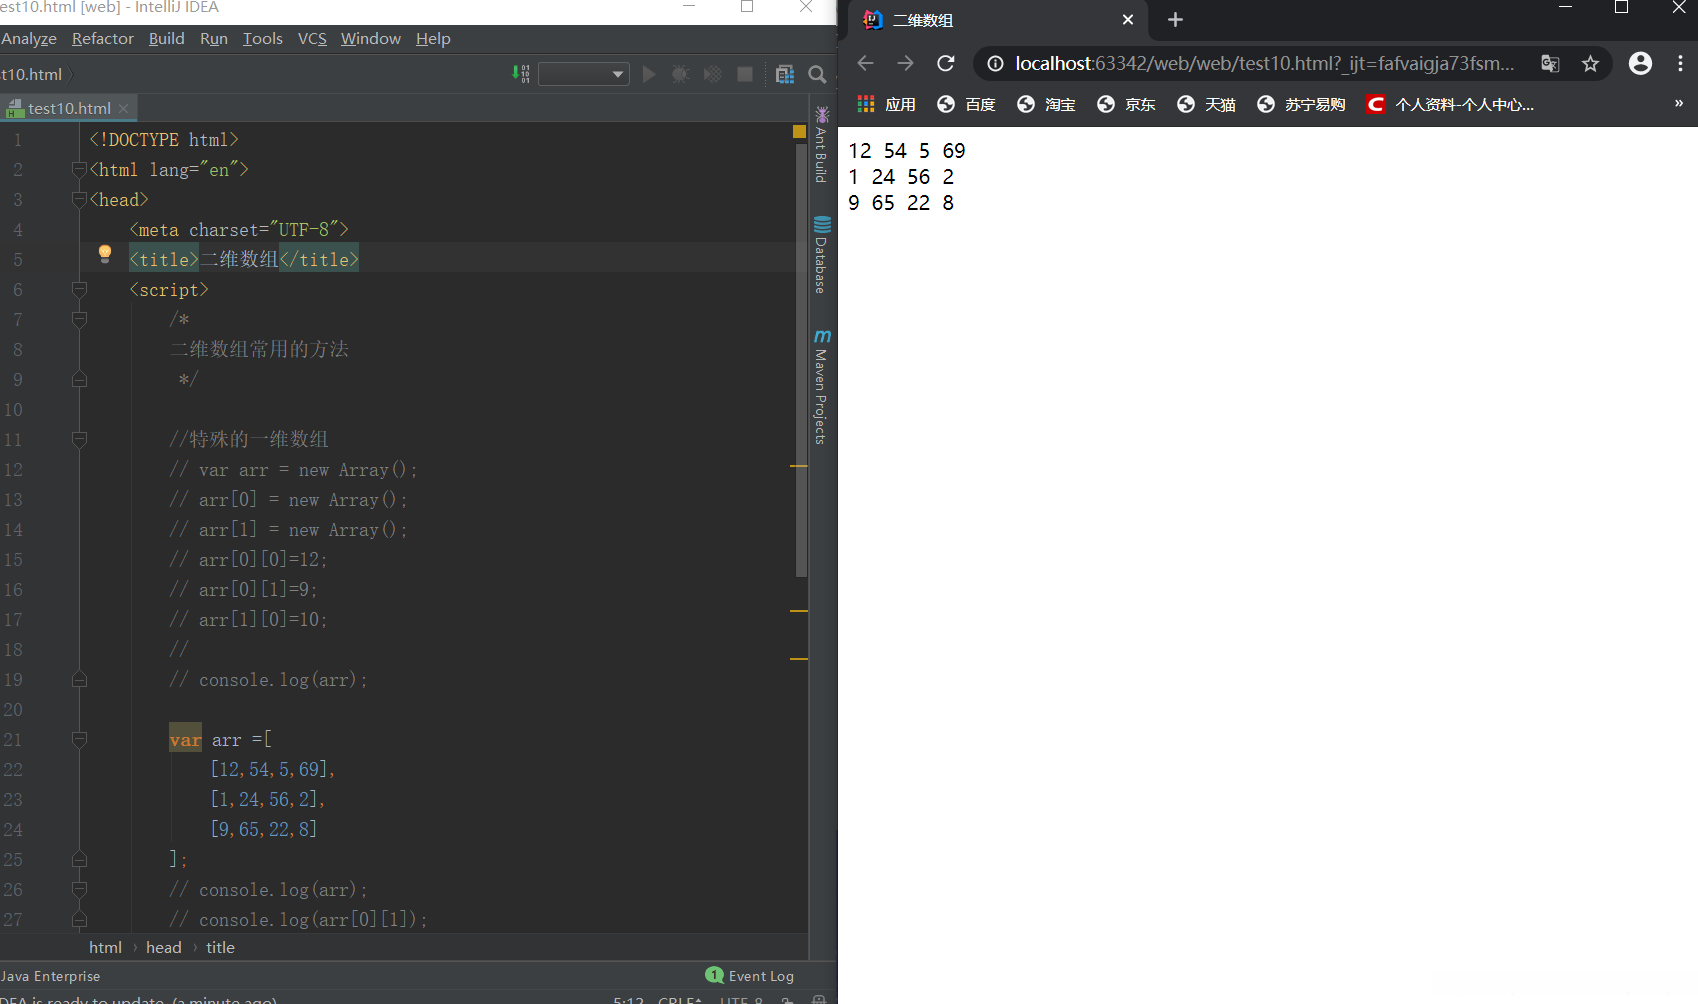Open the Project Structure dialog icon
Screen dimensions: 1698x1004
pos(785,74)
